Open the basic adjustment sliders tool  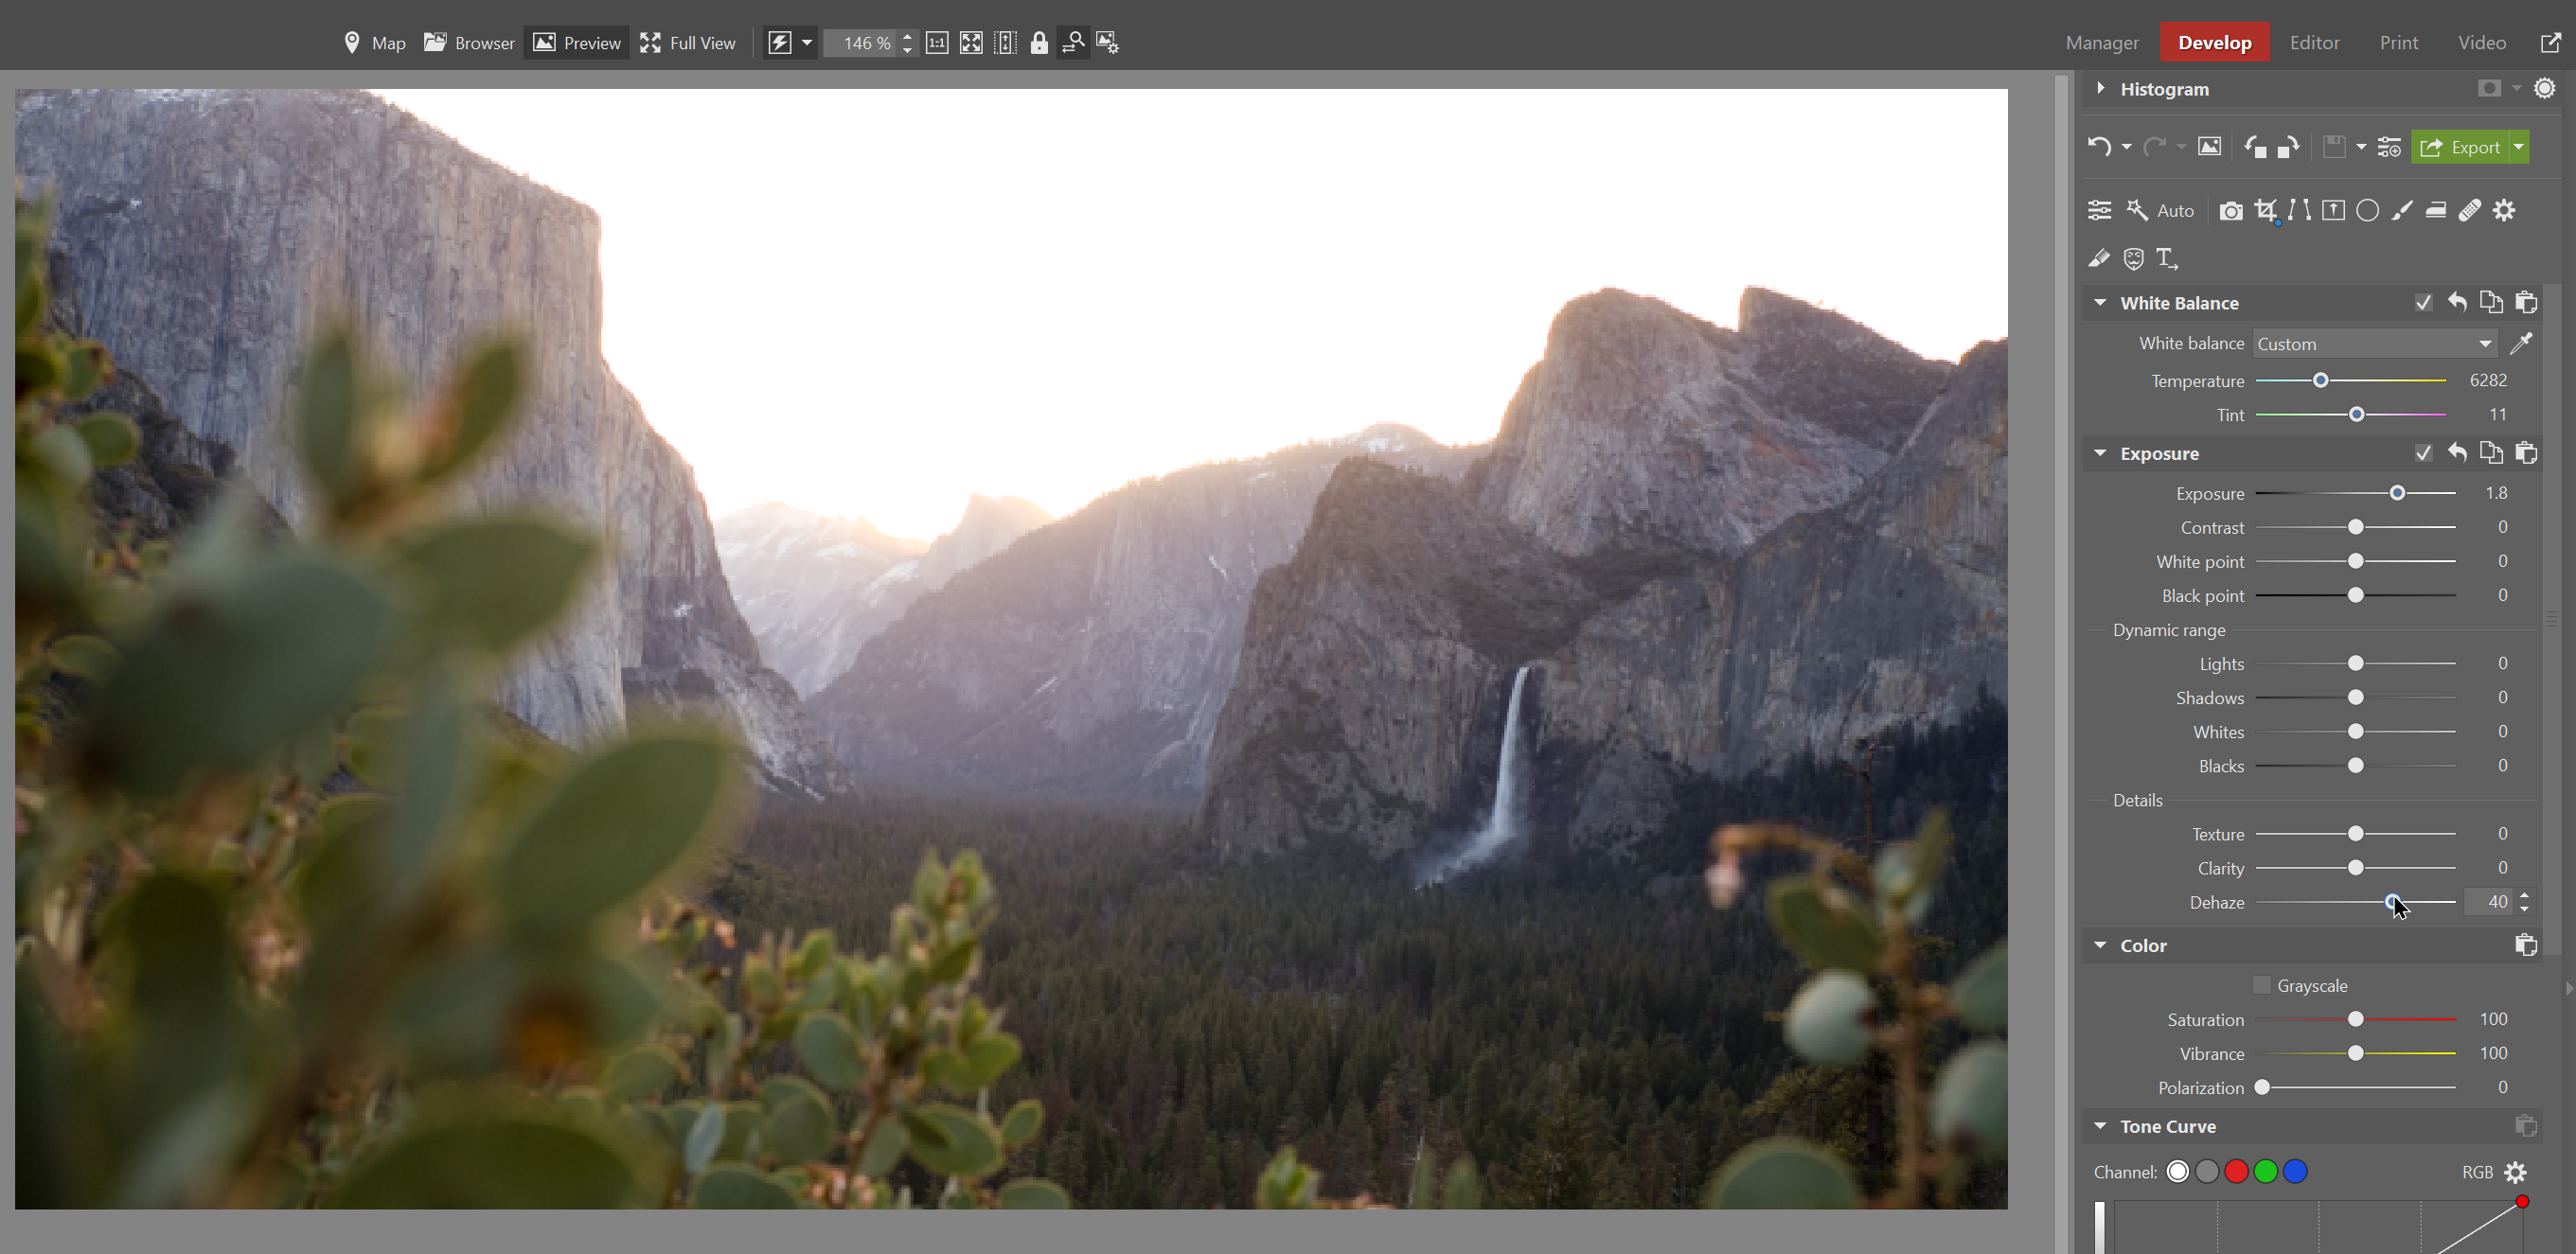click(2099, 210)
